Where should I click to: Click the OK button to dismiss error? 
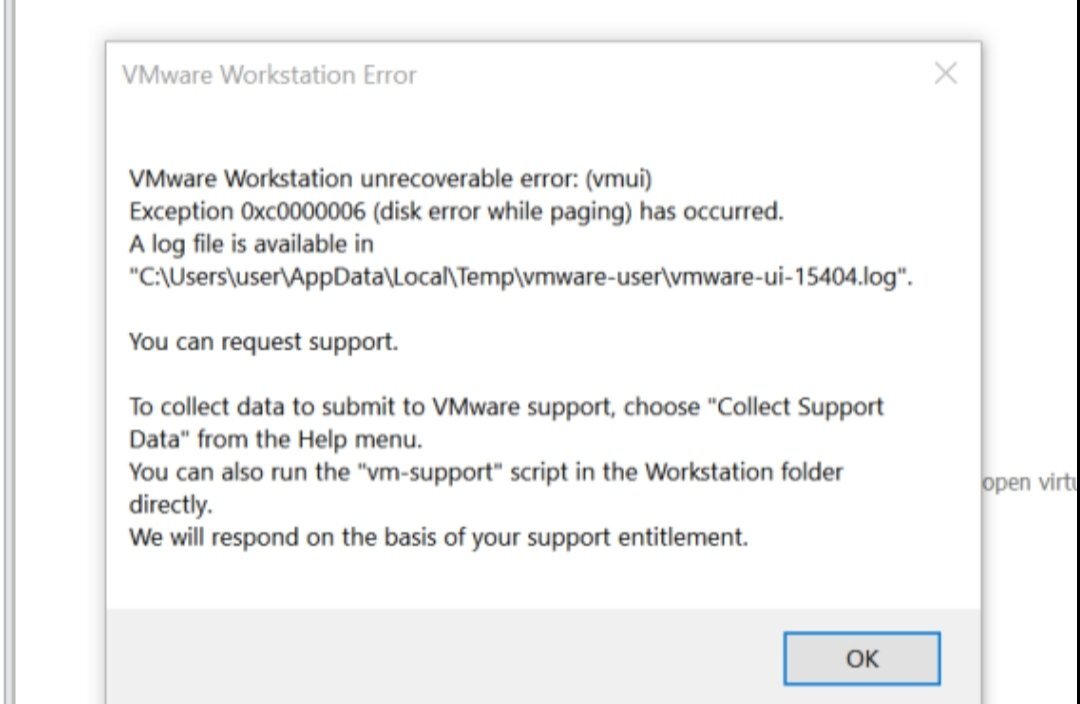(x=862, y=659)
